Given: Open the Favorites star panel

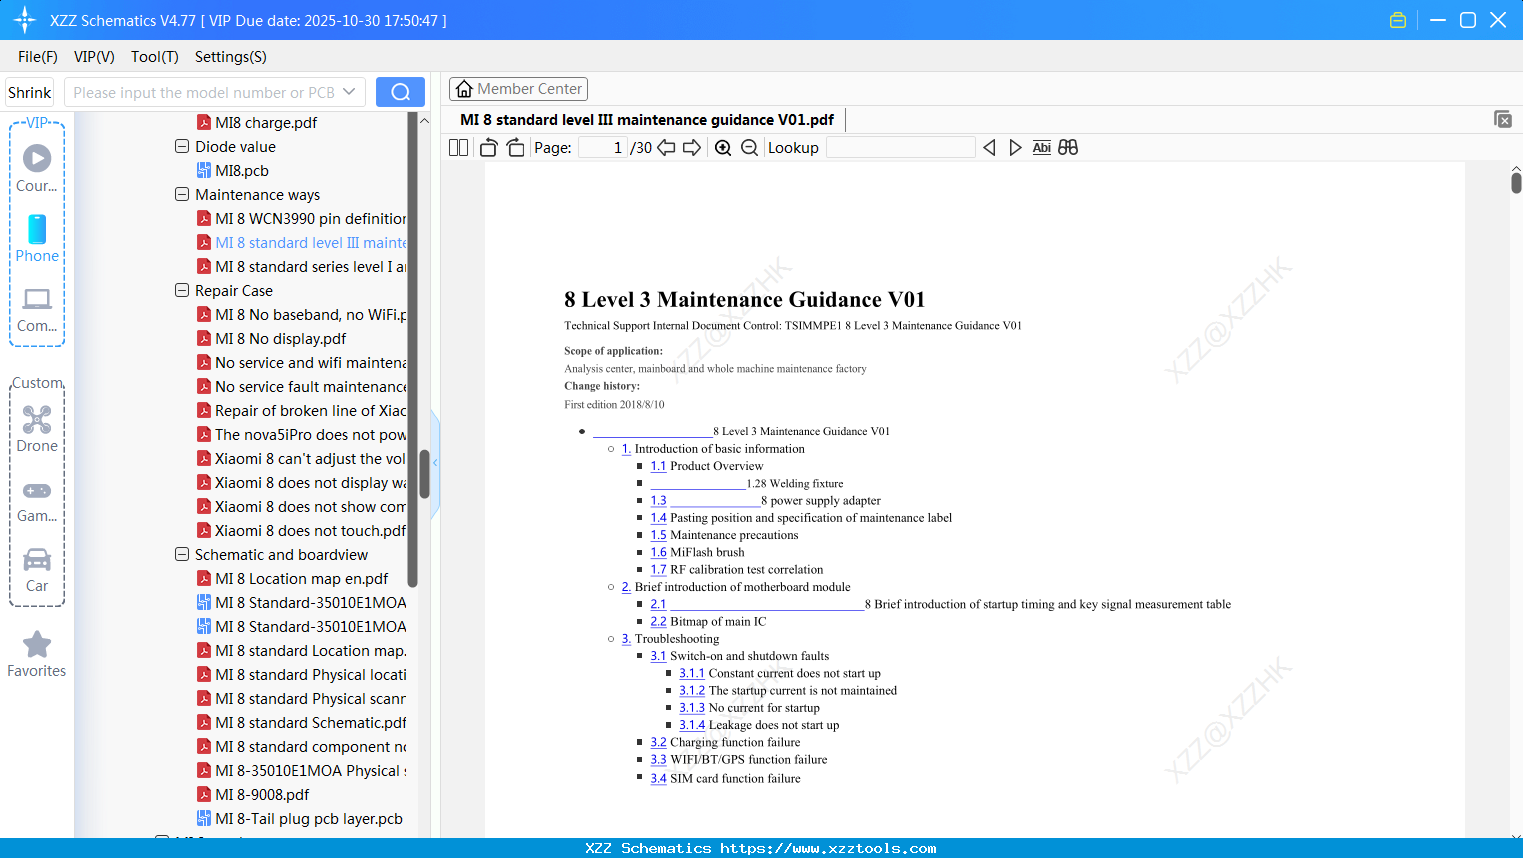Looking at the screenshot, I should click(36, 653).
